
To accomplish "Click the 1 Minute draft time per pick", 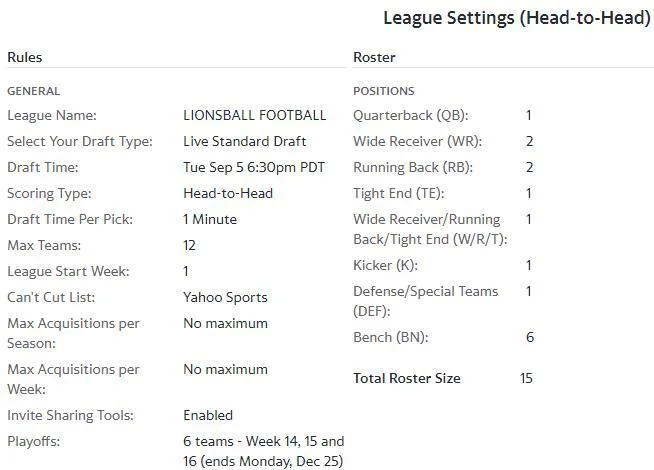I will coord(210,219).
